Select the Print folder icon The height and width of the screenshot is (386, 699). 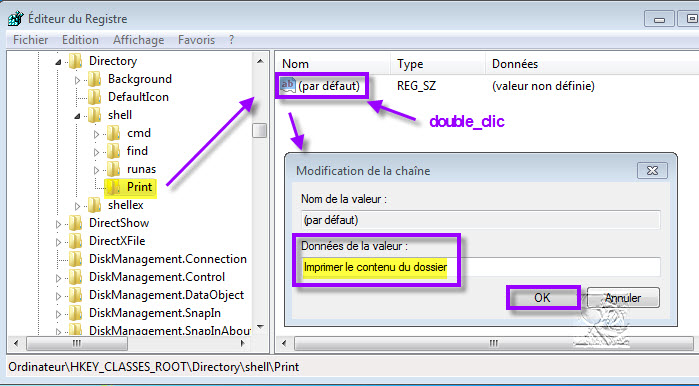pyautogui.click(x=113, y=187)
